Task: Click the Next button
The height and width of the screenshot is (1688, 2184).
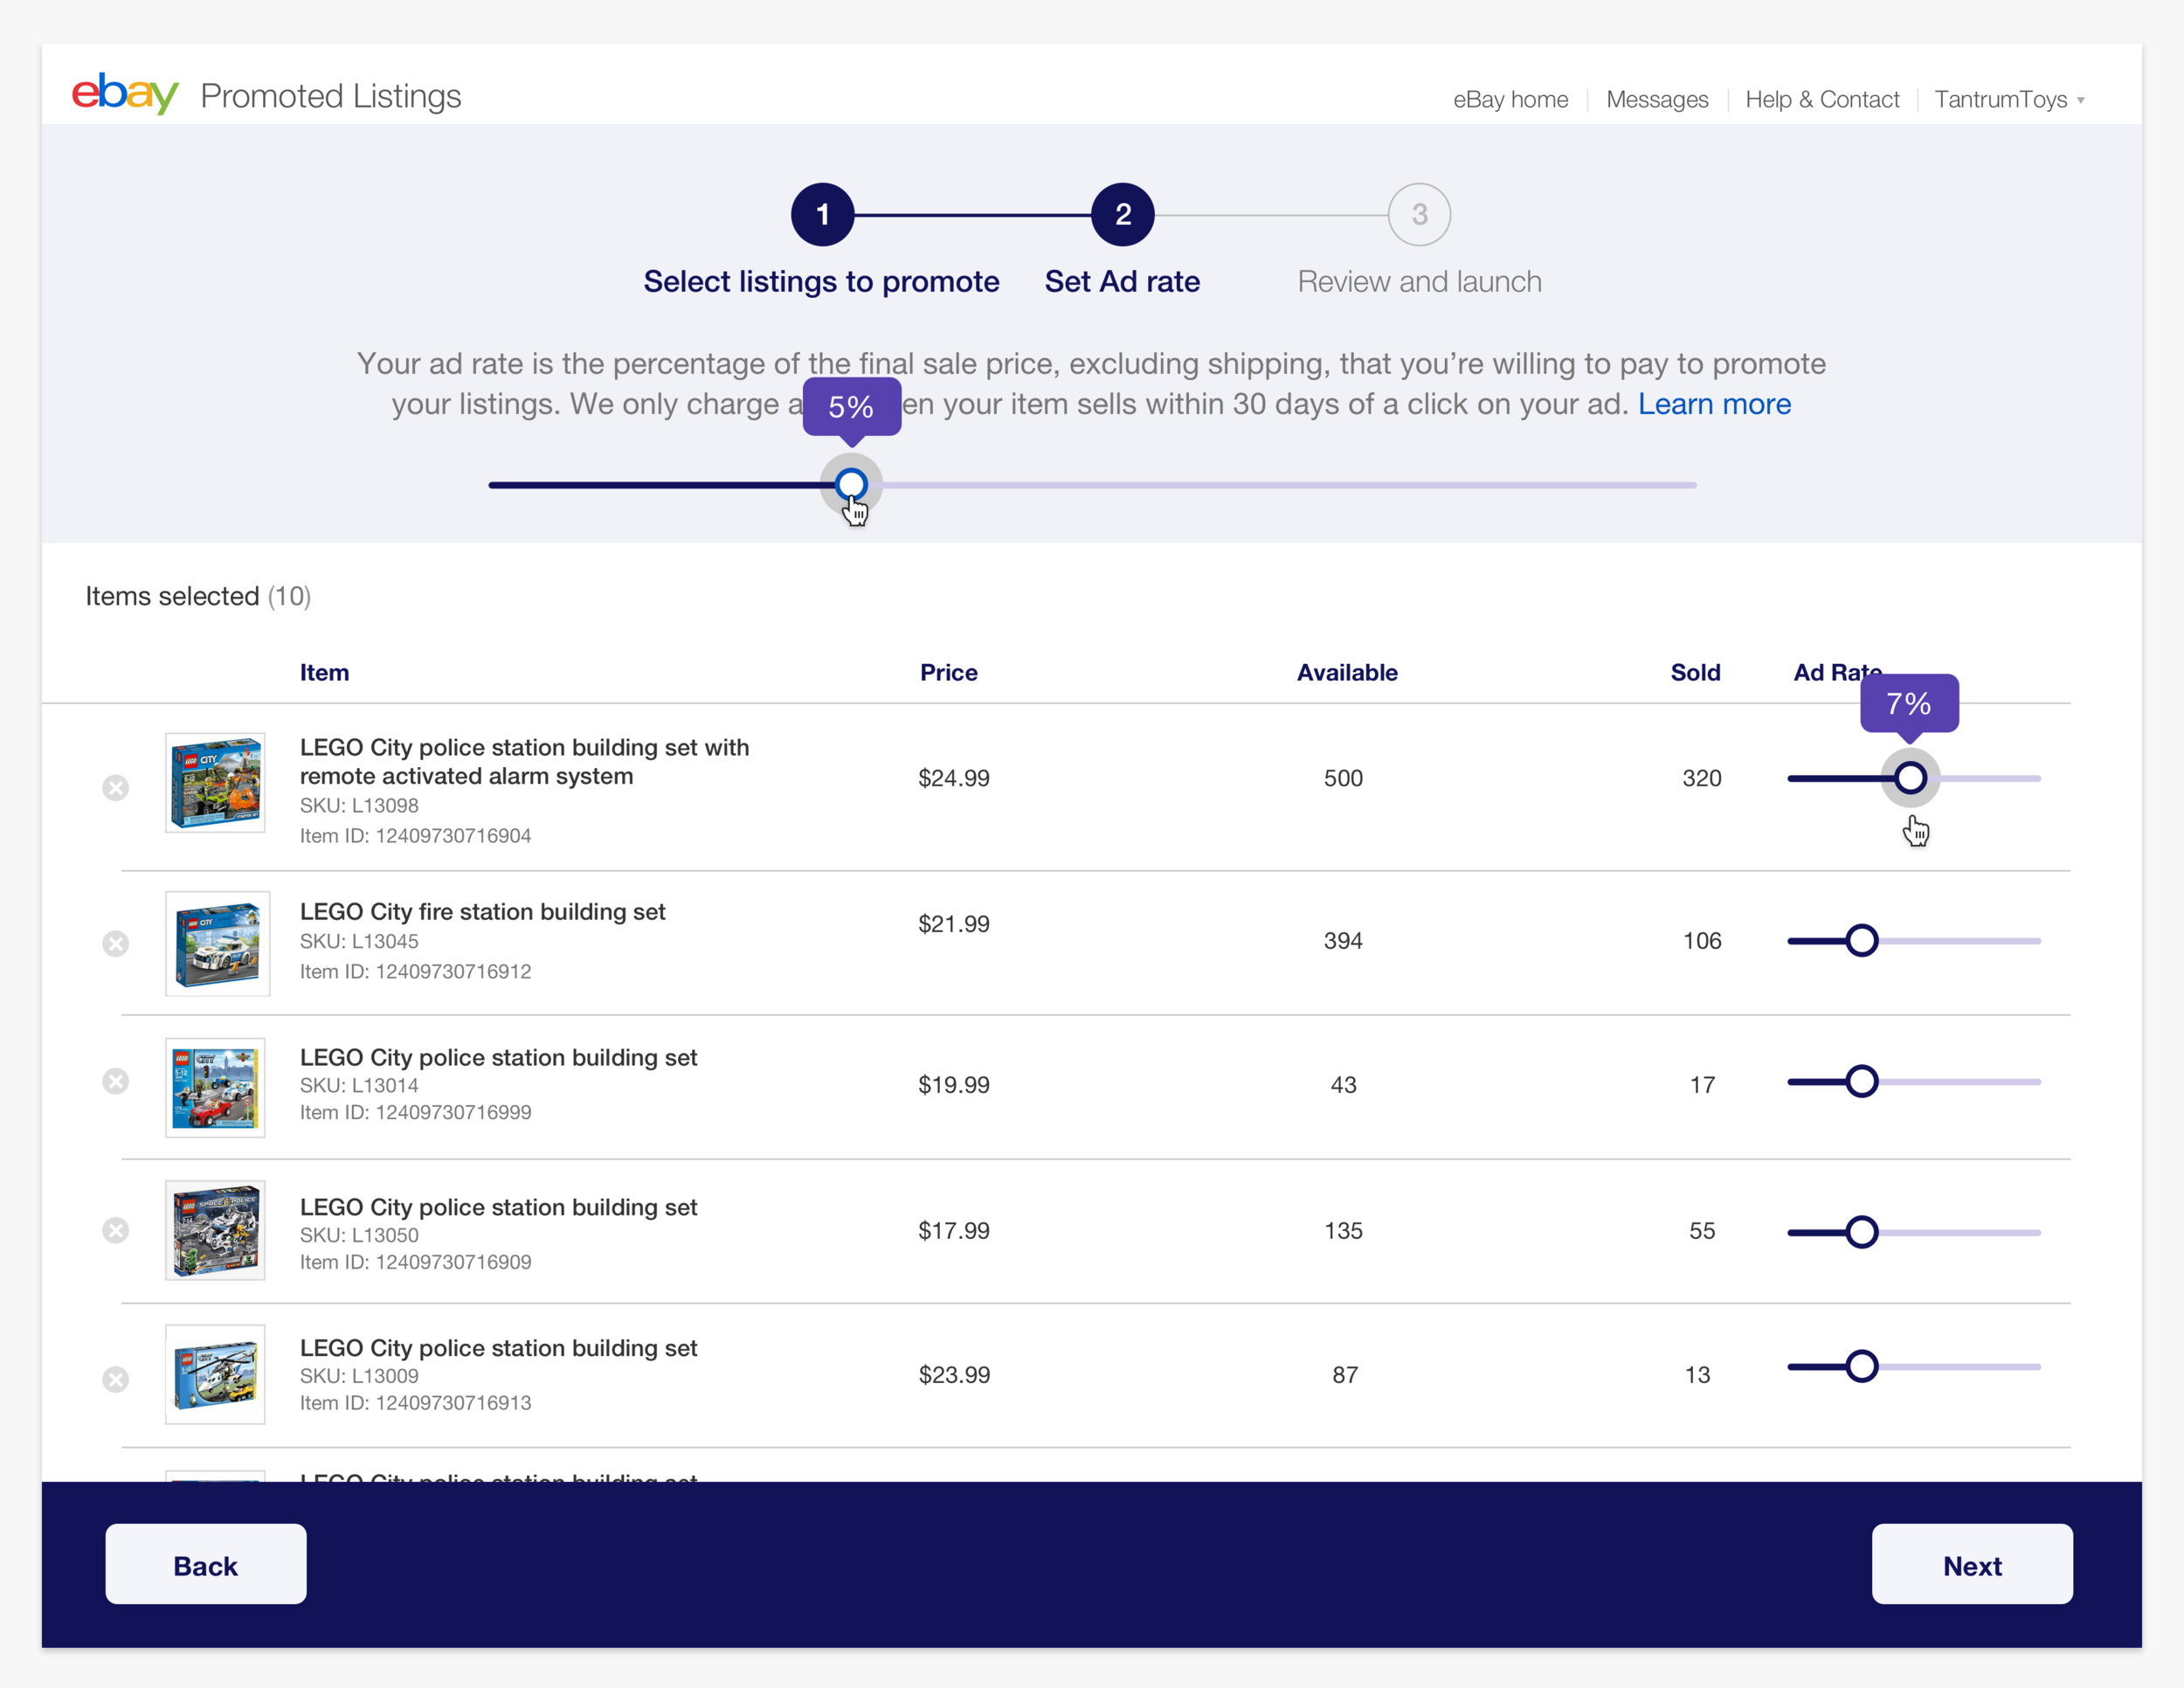Action: [x=1972, y=1564]
